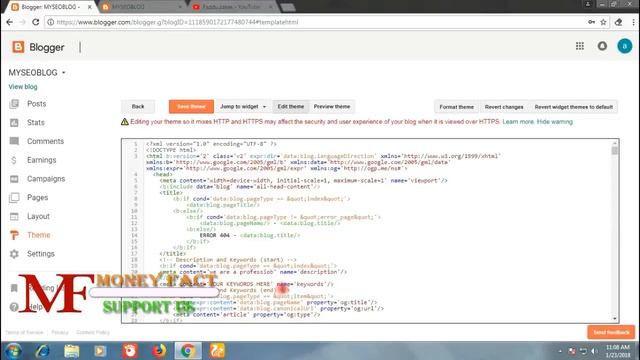Open the Posts section
The width and height of the screenshot is (640, 360).
37,104
